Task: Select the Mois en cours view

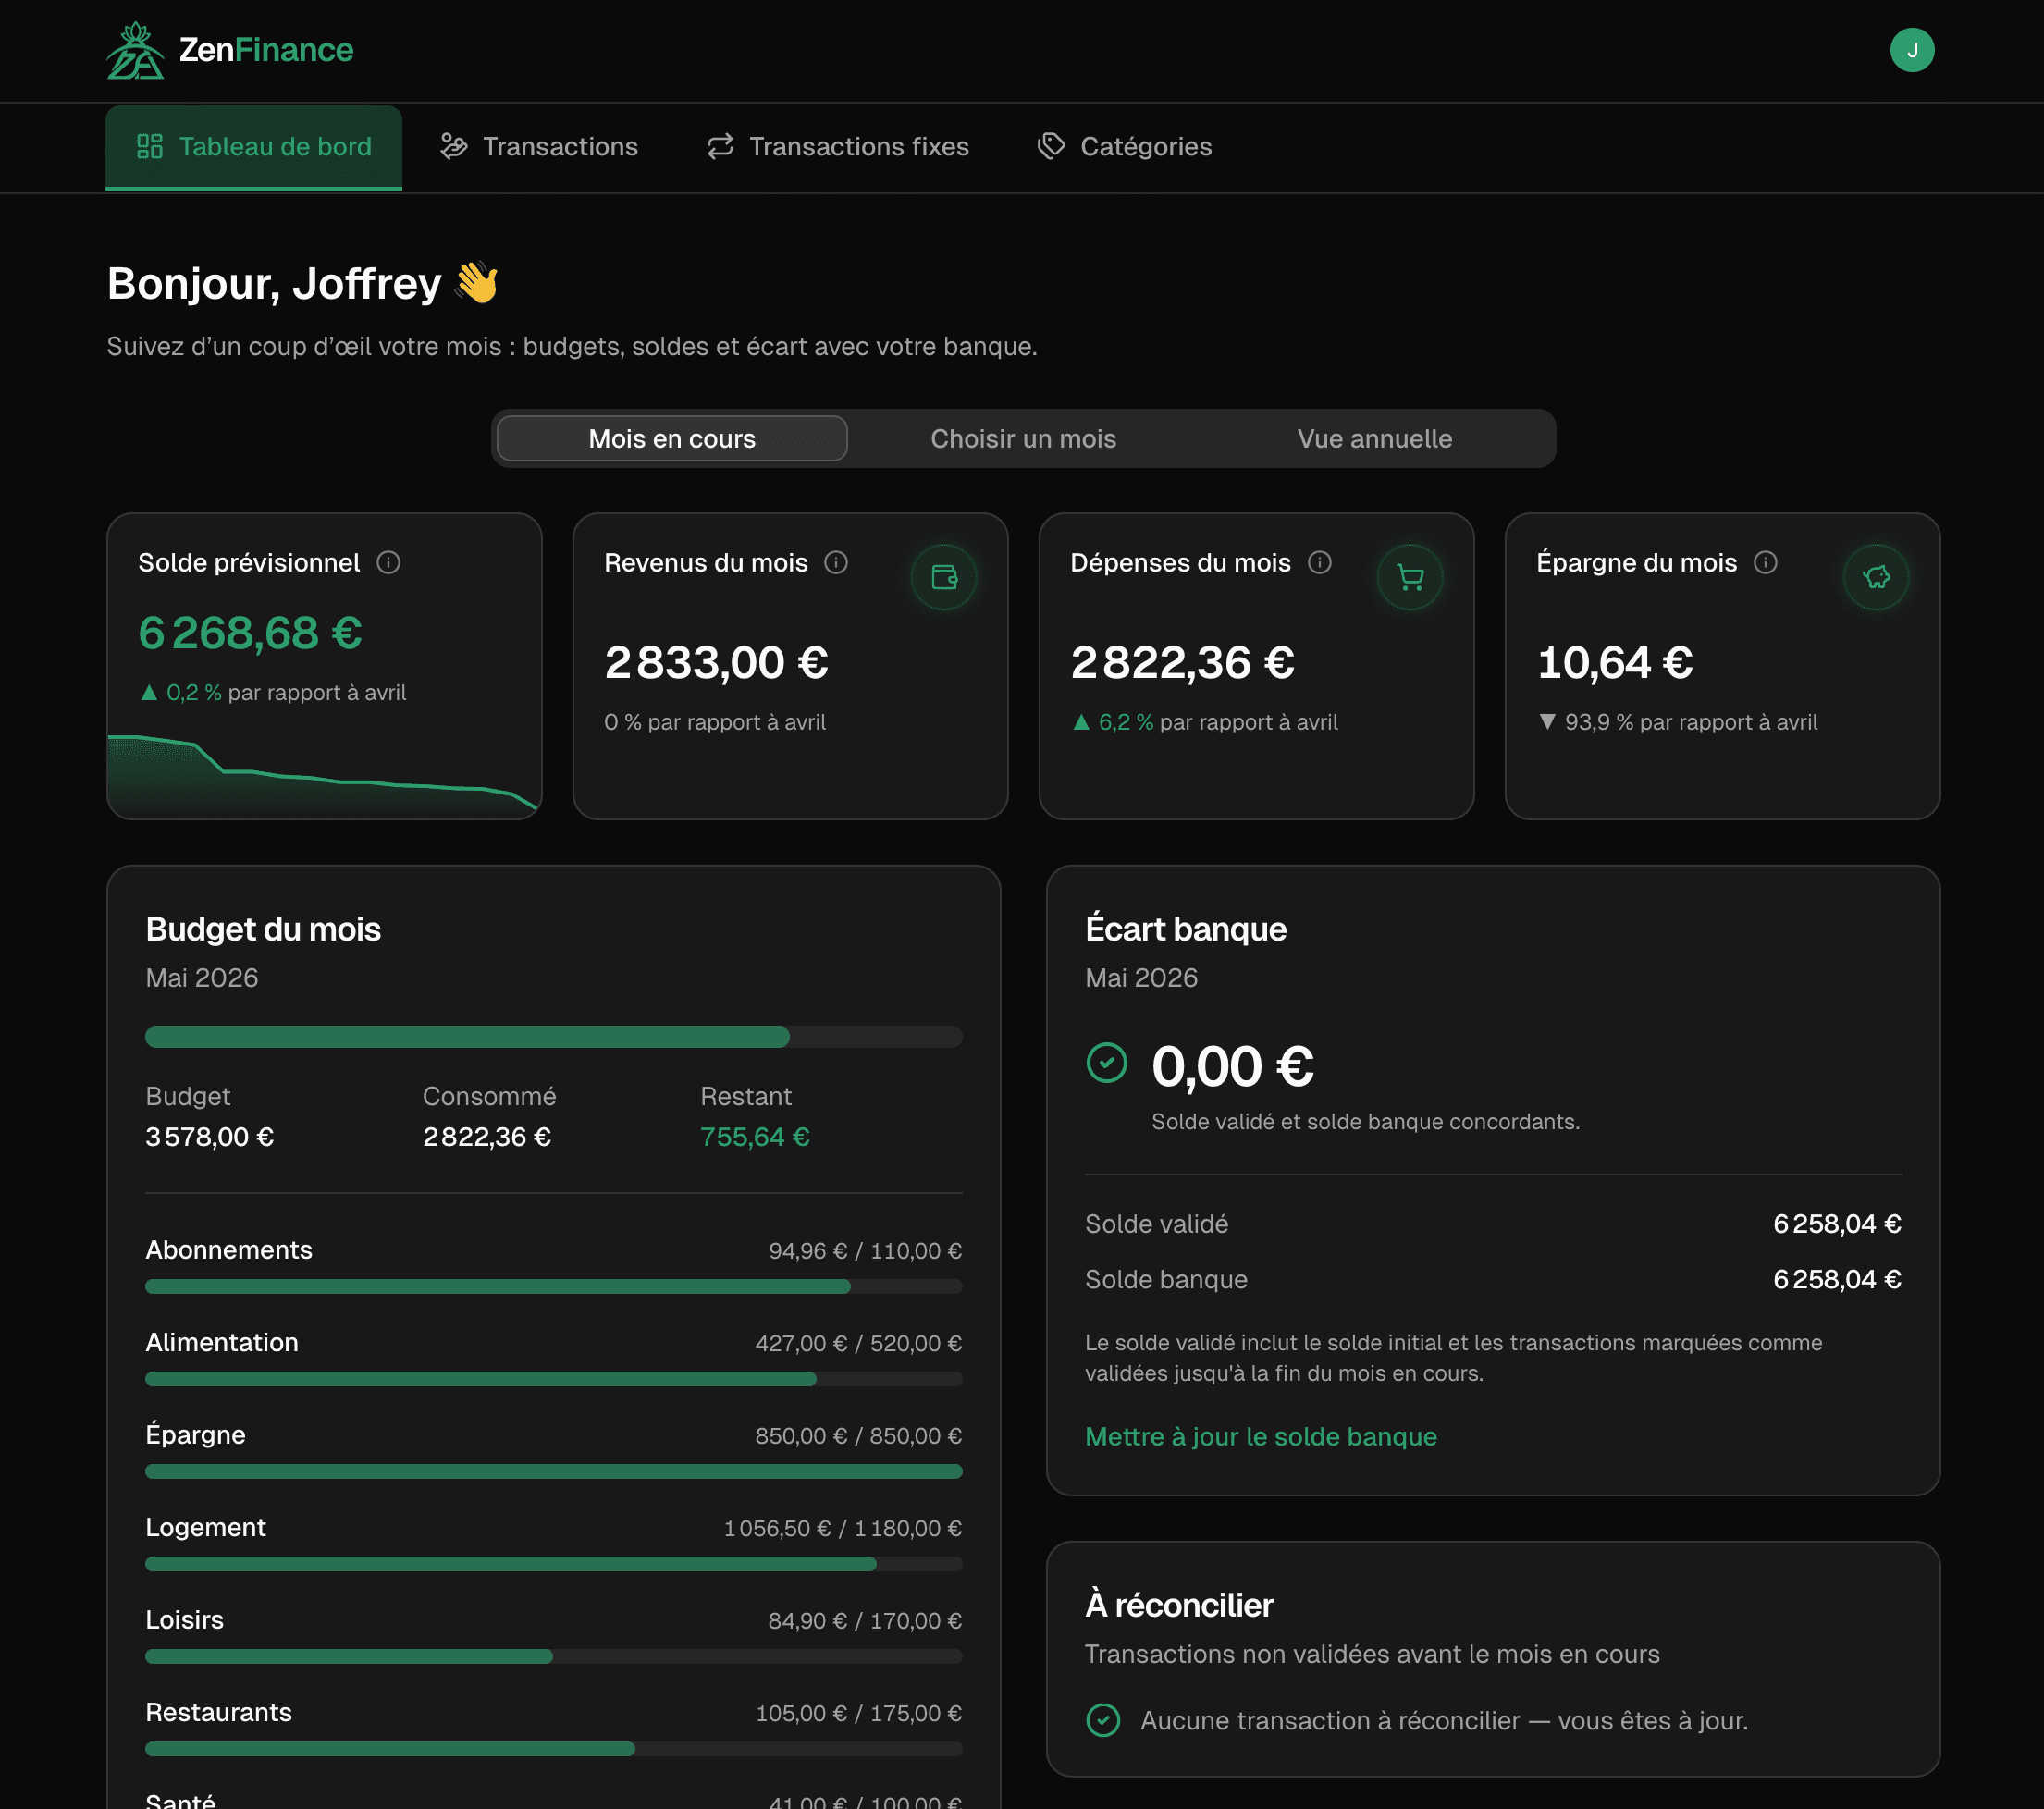Action: pos(672,438)
